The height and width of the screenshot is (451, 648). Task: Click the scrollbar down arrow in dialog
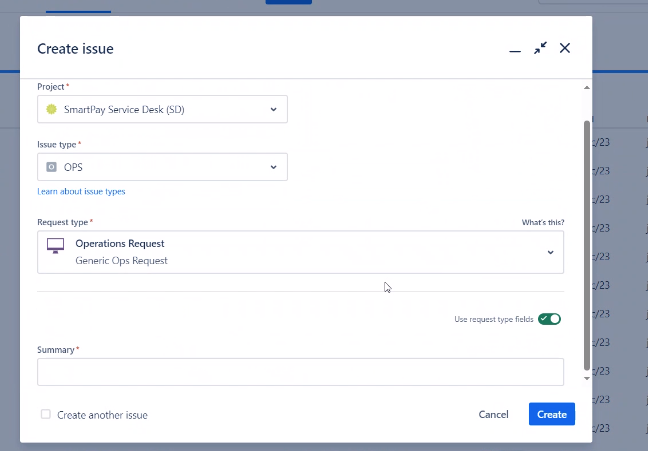pyautogui.click(x=587, y=379)
